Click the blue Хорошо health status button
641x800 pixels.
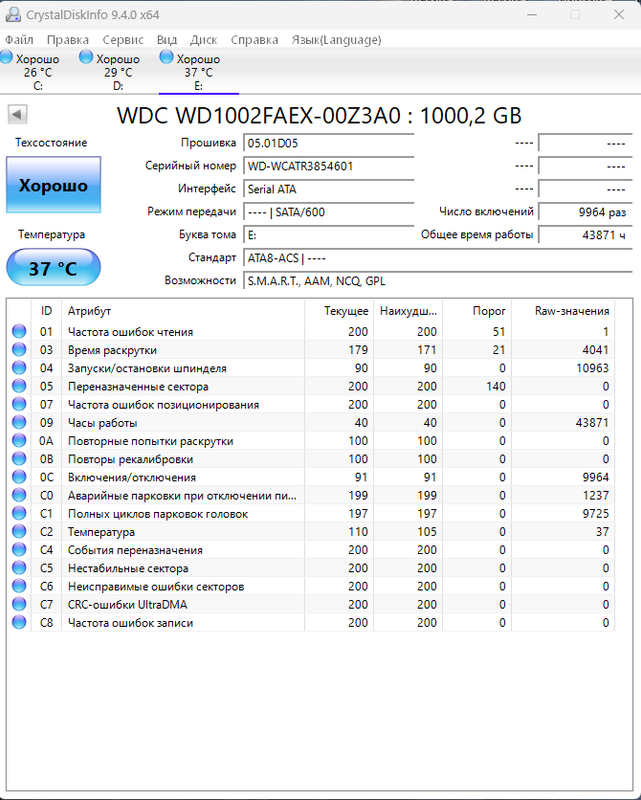tap(54, 185)
